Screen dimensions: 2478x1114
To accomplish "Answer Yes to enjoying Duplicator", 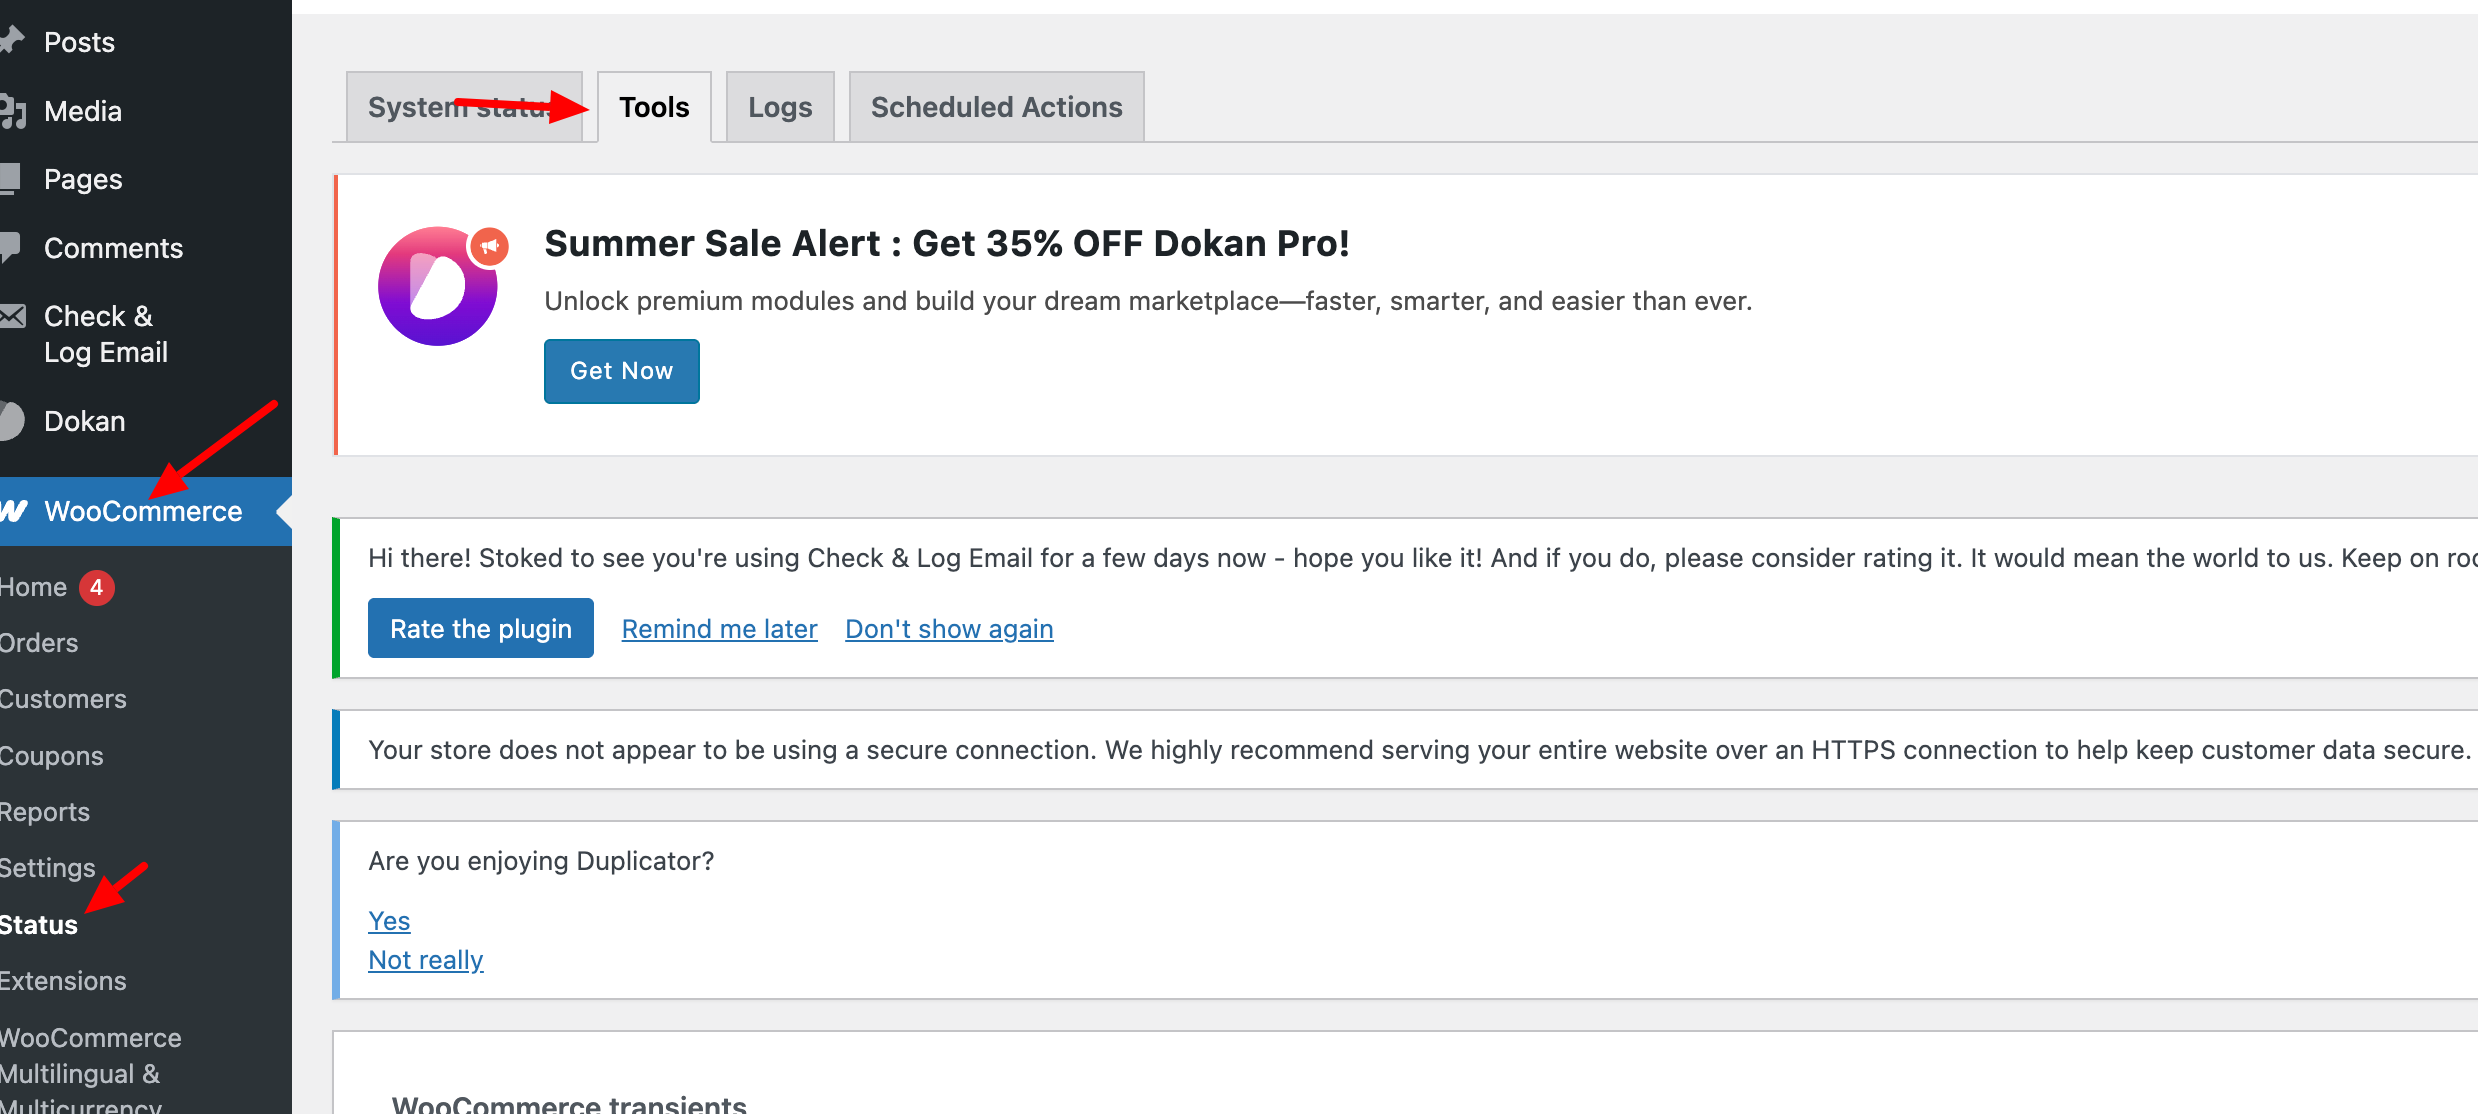I will 389,920.
